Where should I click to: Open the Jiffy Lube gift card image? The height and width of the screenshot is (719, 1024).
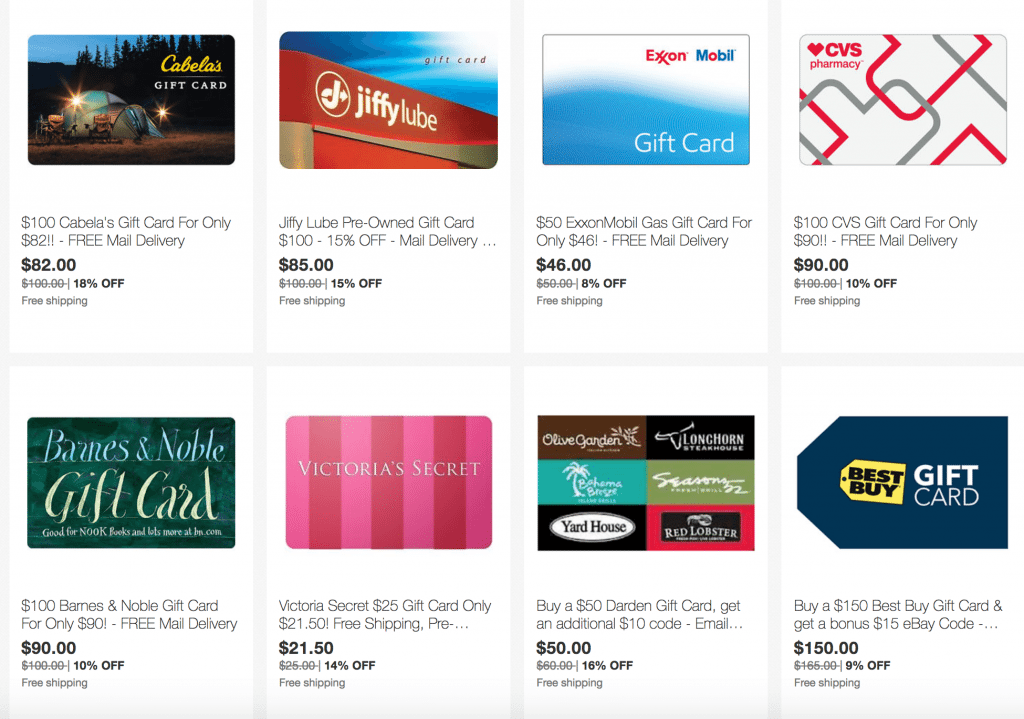389,100
